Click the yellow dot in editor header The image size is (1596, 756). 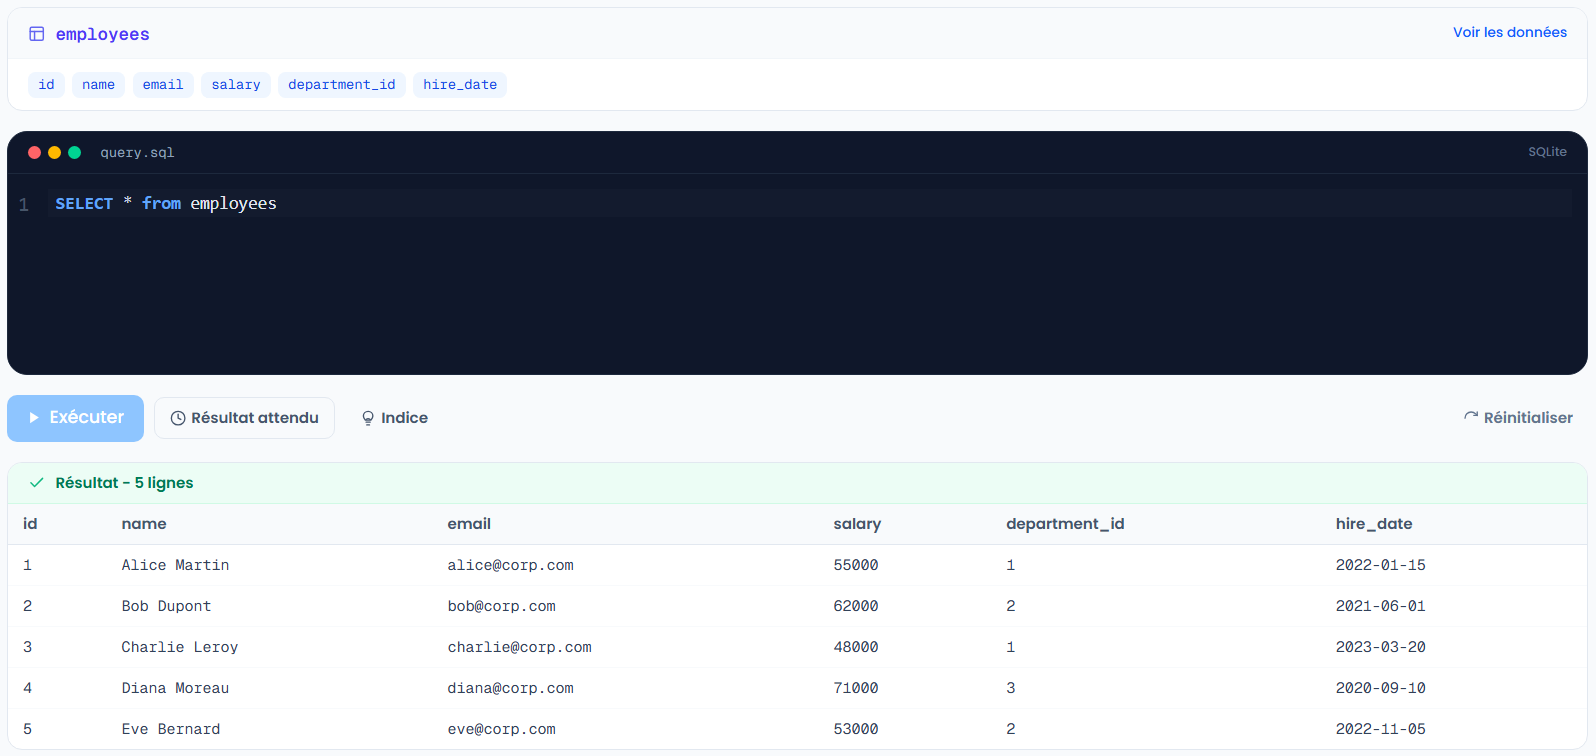pos(54,152)
